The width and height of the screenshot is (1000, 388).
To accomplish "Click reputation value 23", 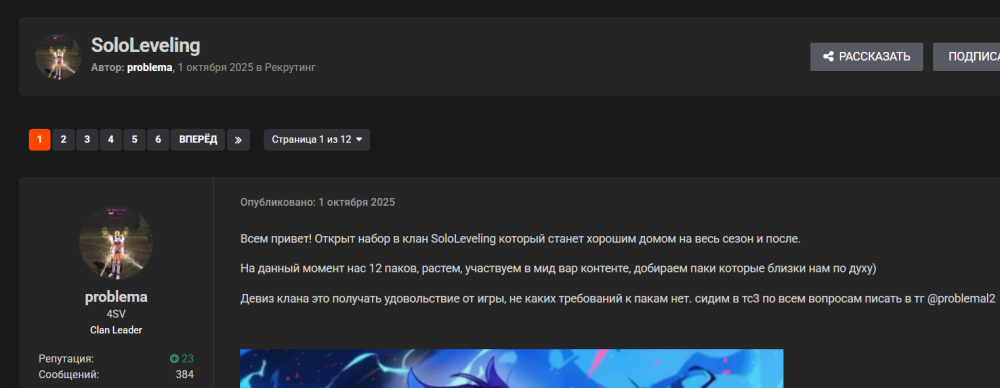I will point(188,359).
